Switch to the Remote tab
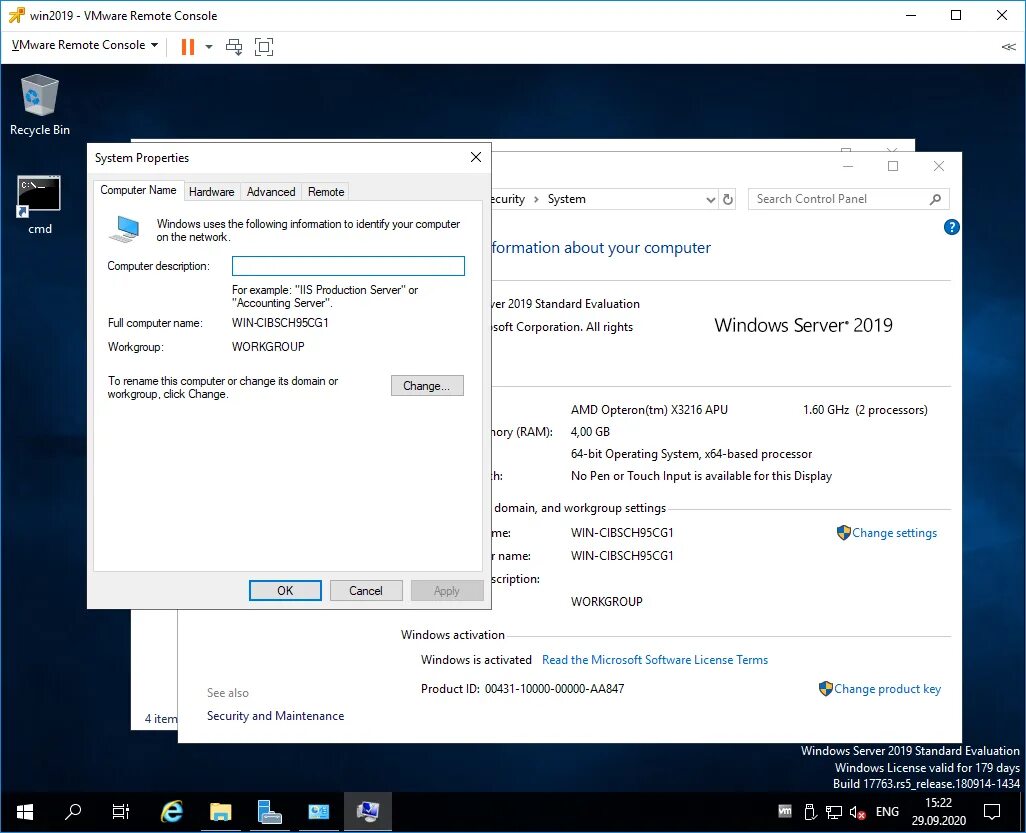The width and height of the screenshot is (1026, 833). [325, 191]
